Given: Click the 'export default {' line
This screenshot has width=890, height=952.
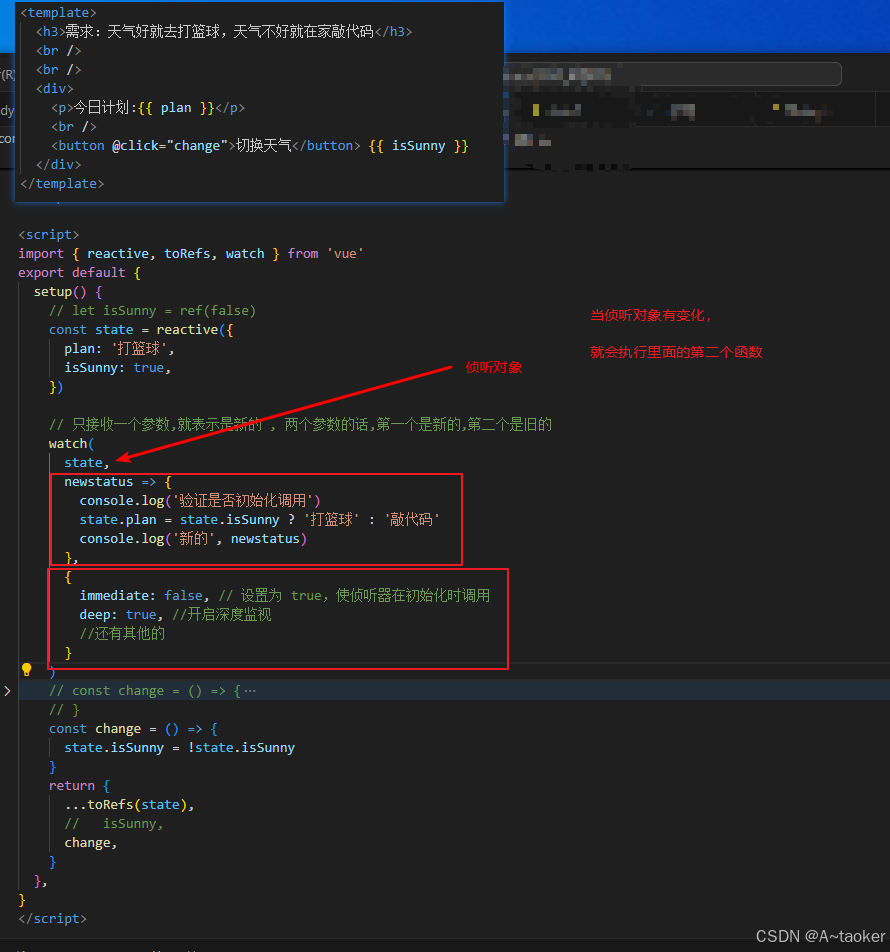Looking at the screenshot, I should click(80, 273).
